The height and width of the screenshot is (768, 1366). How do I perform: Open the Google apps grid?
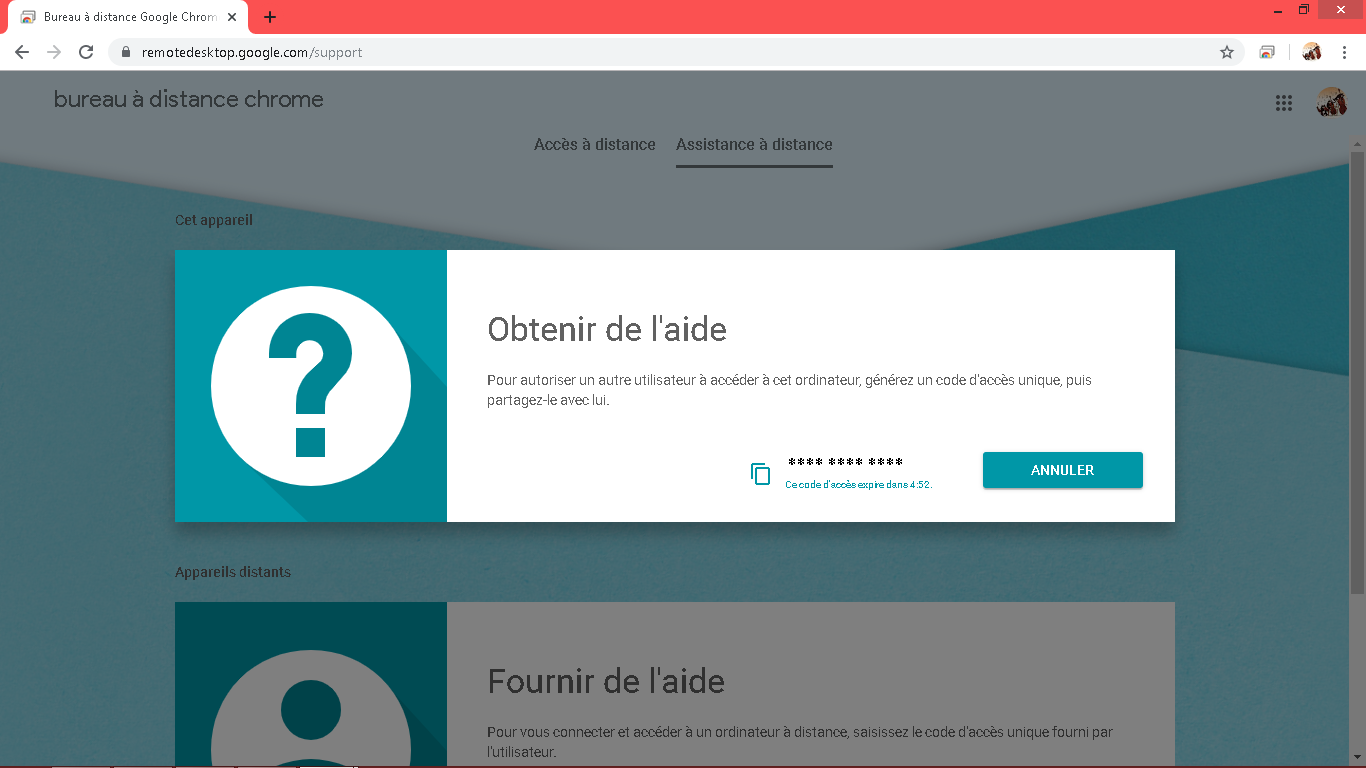1284,103
